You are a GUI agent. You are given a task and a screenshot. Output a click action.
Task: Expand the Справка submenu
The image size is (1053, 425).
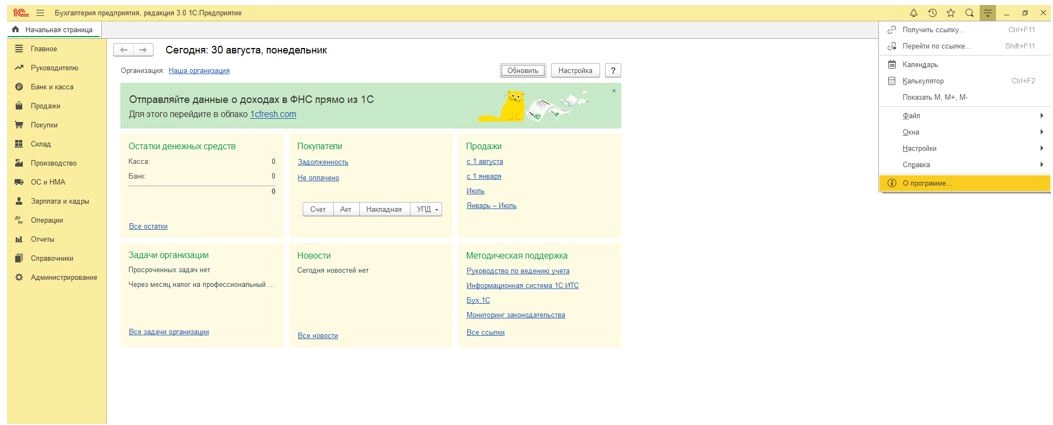click(964, 164)
